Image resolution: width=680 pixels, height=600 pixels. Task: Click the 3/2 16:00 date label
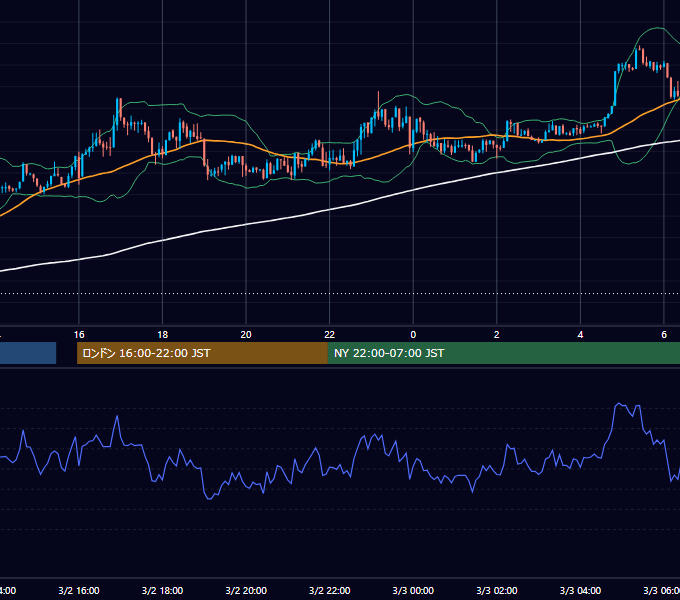pyautogui.click(x=79, y=590)
